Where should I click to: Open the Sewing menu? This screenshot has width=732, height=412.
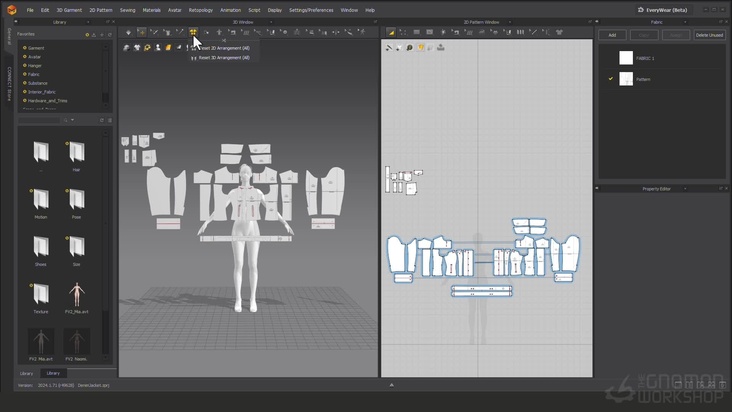click(127, 10)
